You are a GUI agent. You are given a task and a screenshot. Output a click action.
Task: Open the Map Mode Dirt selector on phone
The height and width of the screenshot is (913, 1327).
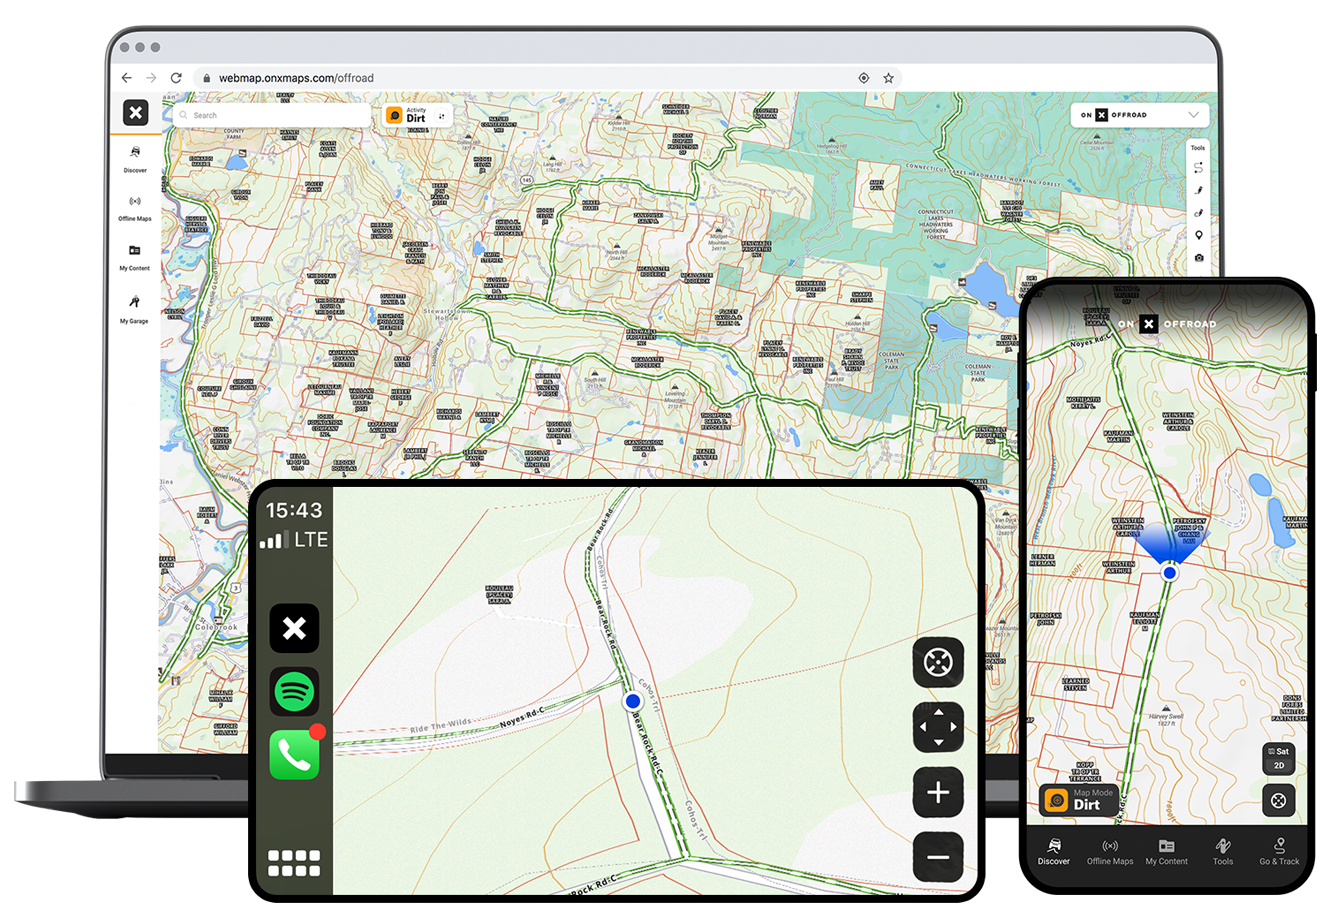coord(1078,800)
